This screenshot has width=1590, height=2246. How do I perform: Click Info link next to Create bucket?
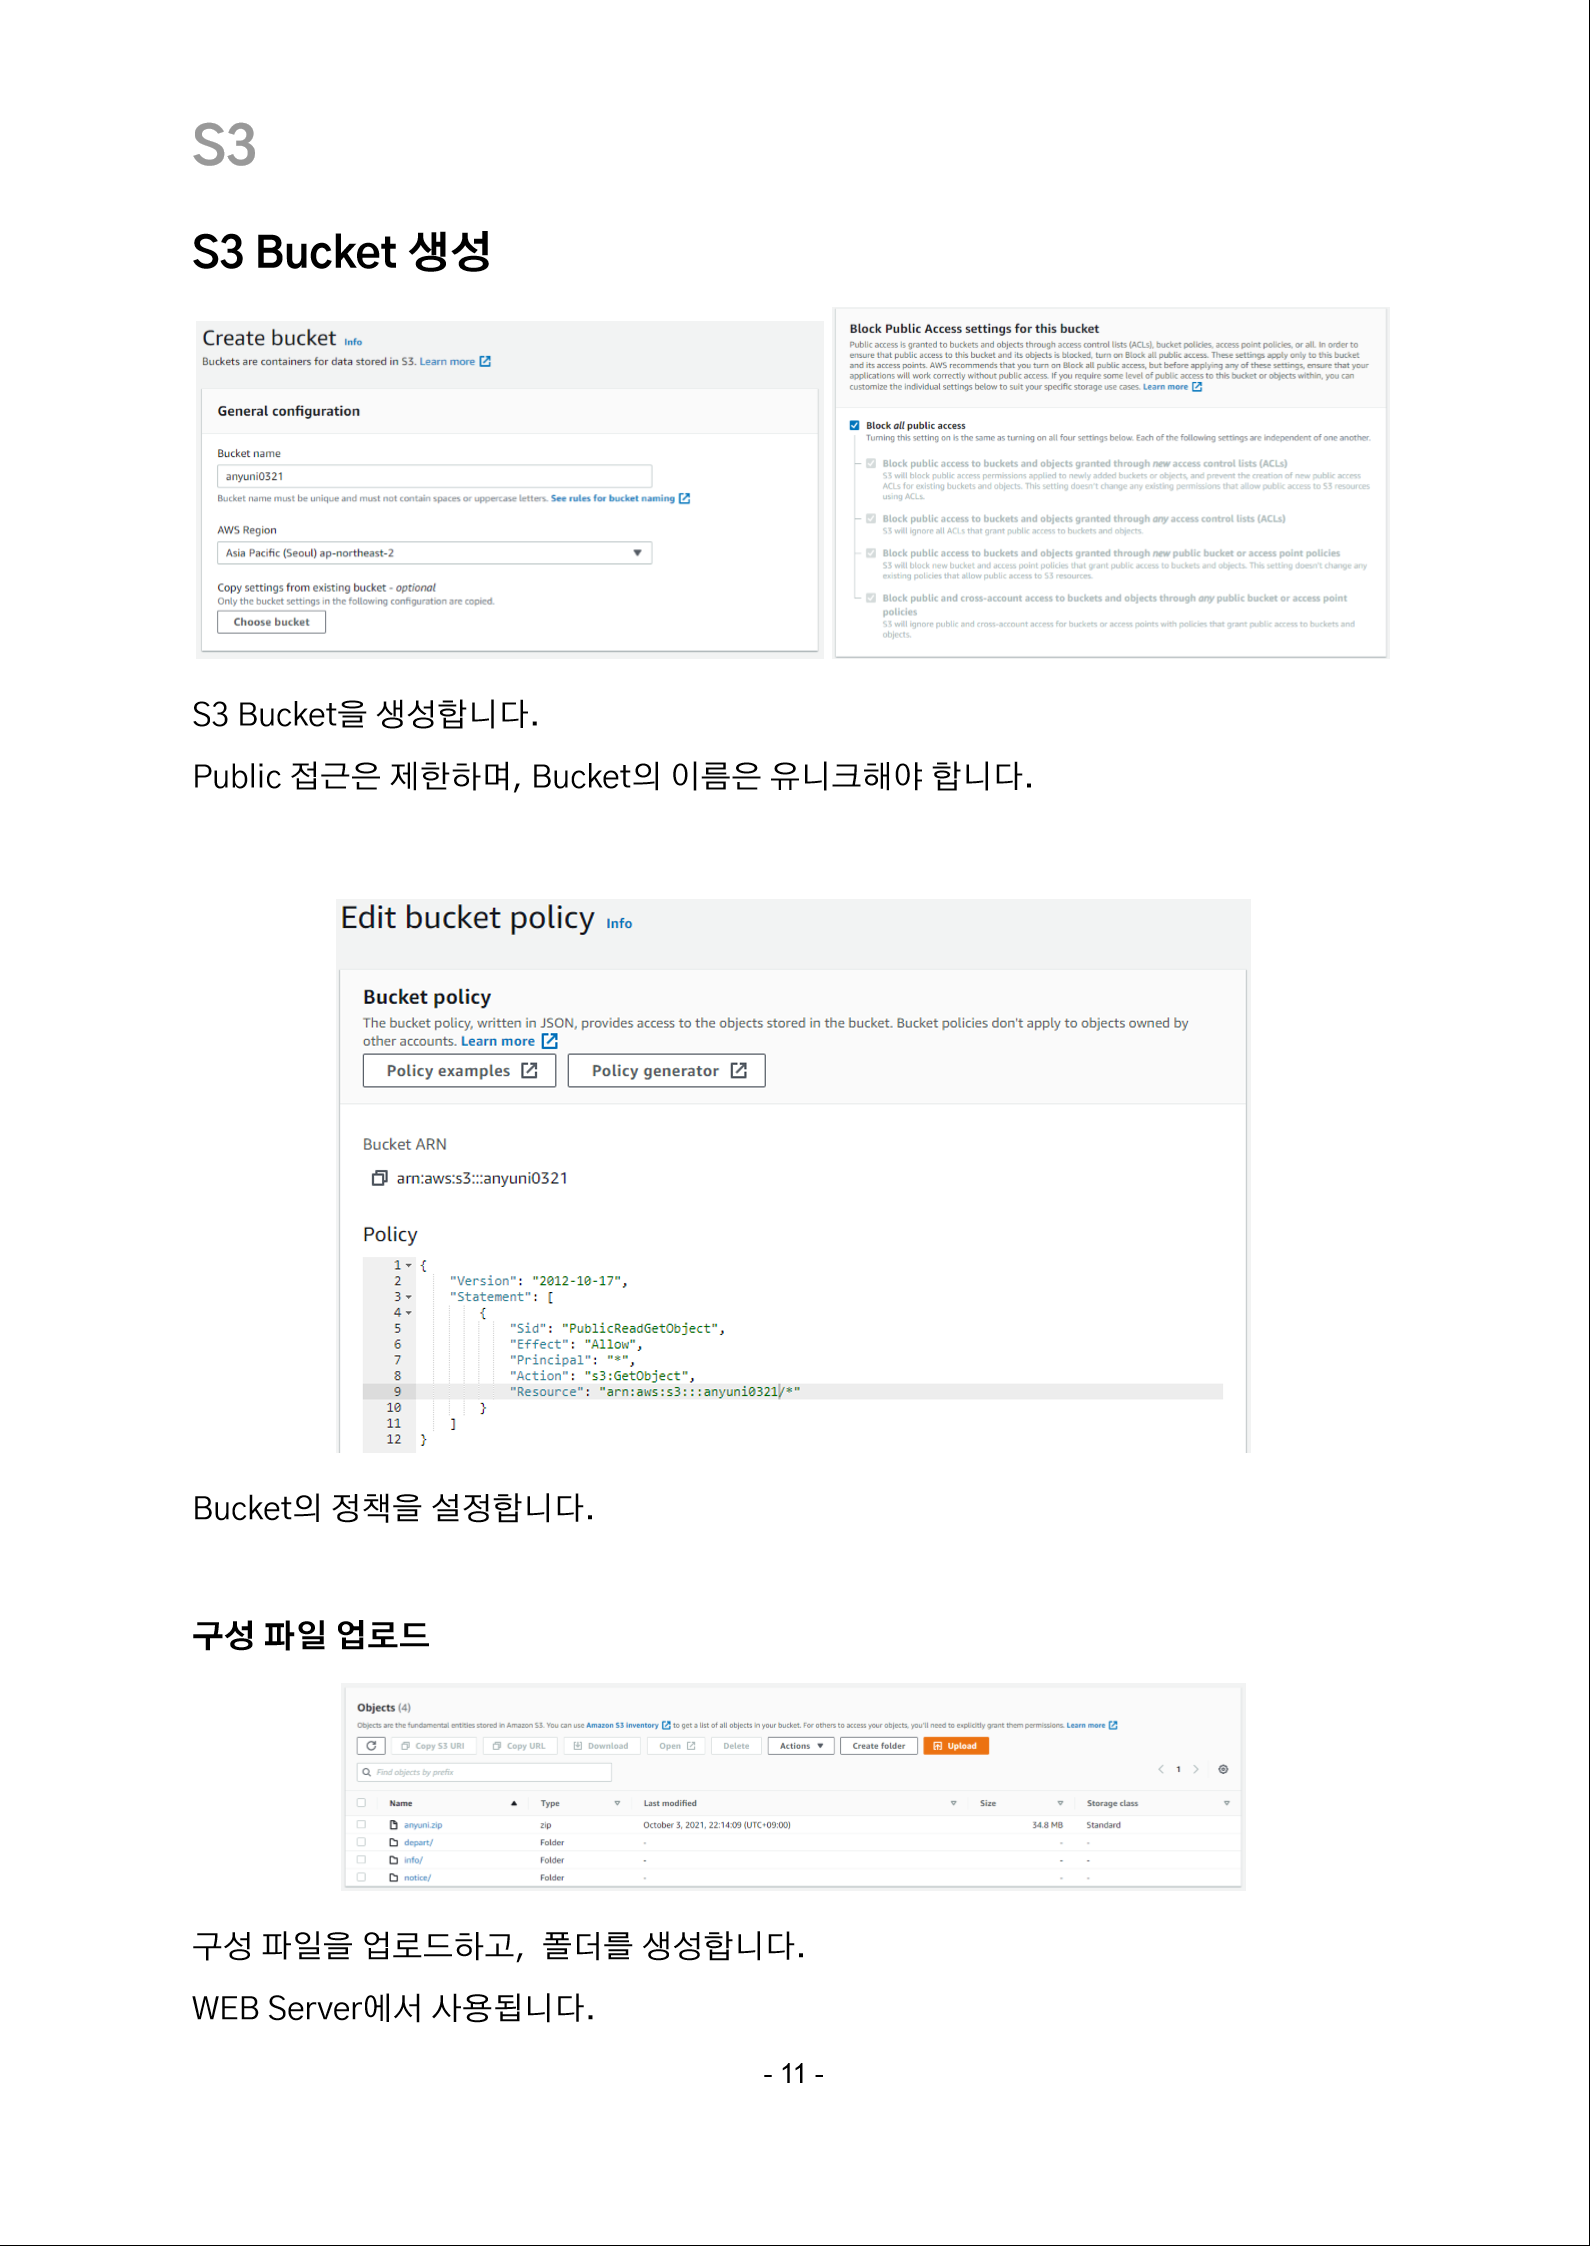tap(353, 342)
